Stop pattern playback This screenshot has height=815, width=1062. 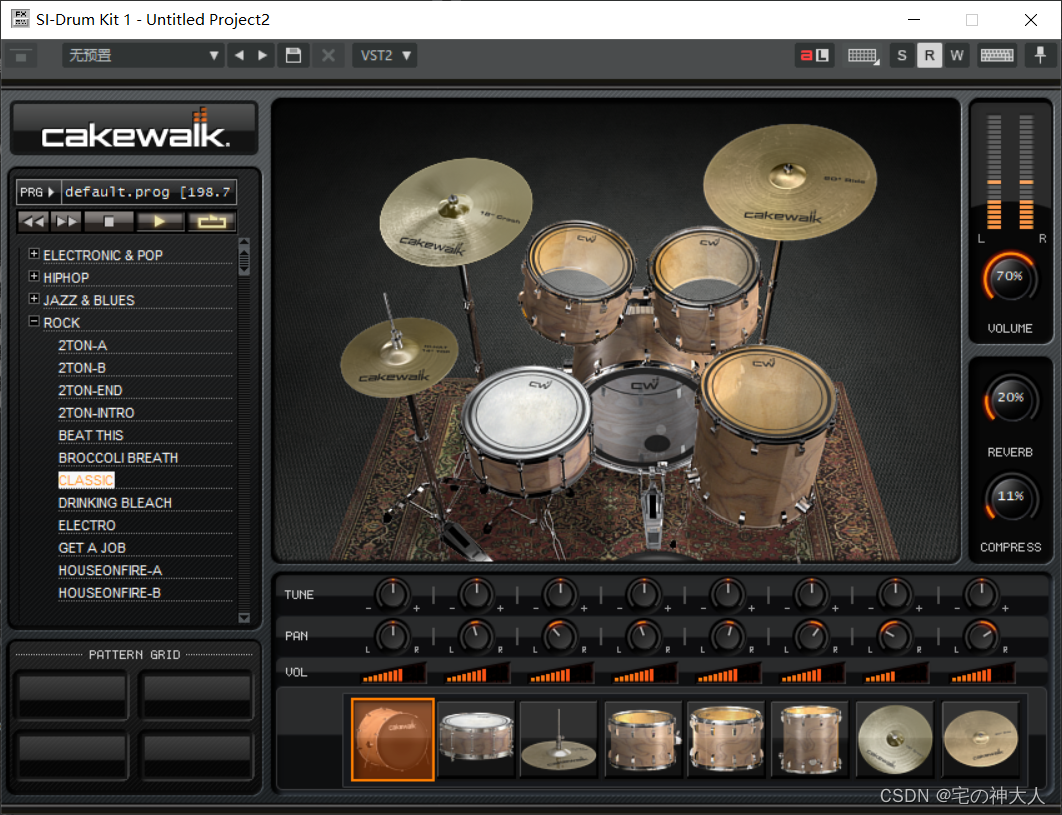(108, 222)
